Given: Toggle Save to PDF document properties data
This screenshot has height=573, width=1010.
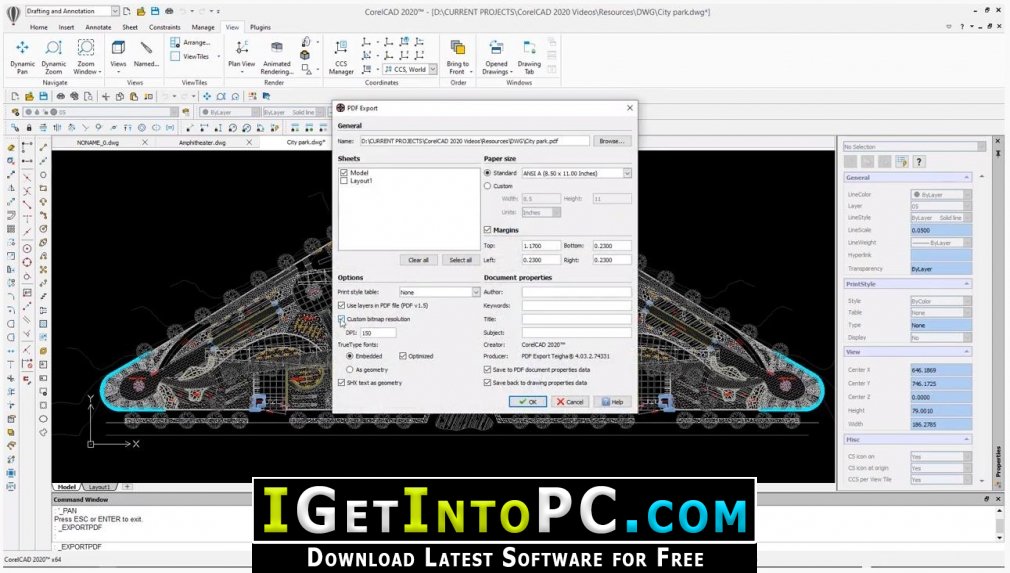Looking at the screenshot, I should pos(488,370).
